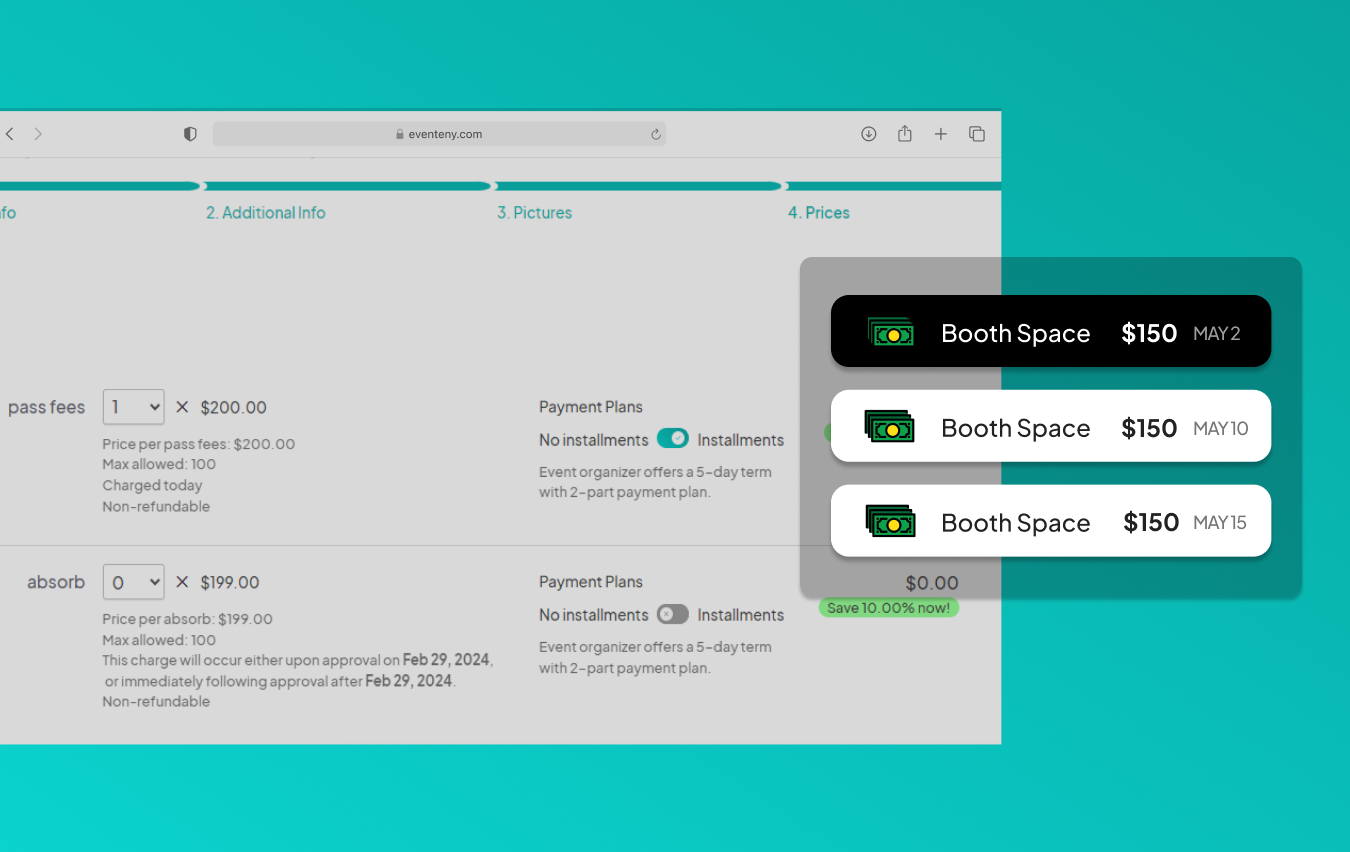Open the pass fees quantity dropdown

point(133,407)
